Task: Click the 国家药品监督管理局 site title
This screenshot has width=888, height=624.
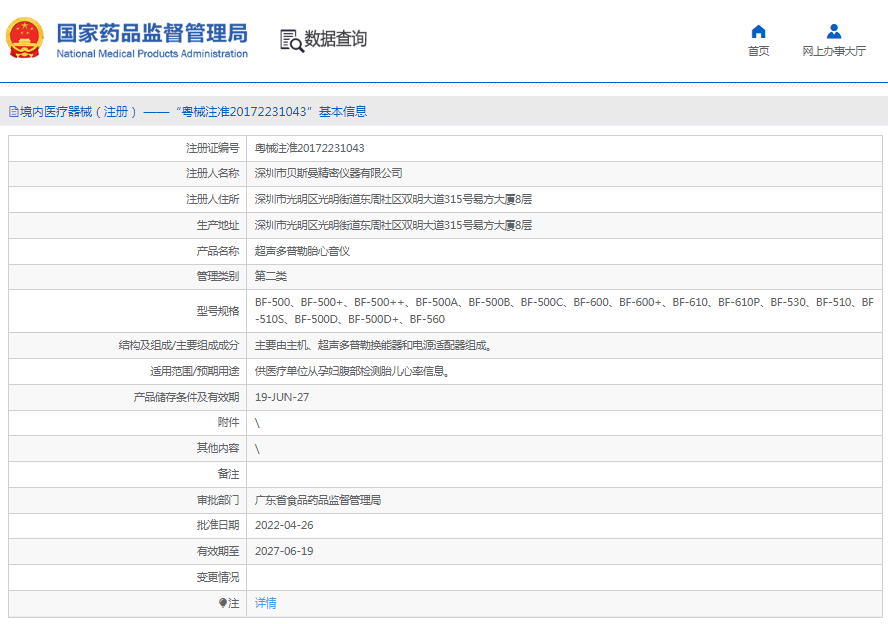Action: pyautogui.click(x=151, y=32)
